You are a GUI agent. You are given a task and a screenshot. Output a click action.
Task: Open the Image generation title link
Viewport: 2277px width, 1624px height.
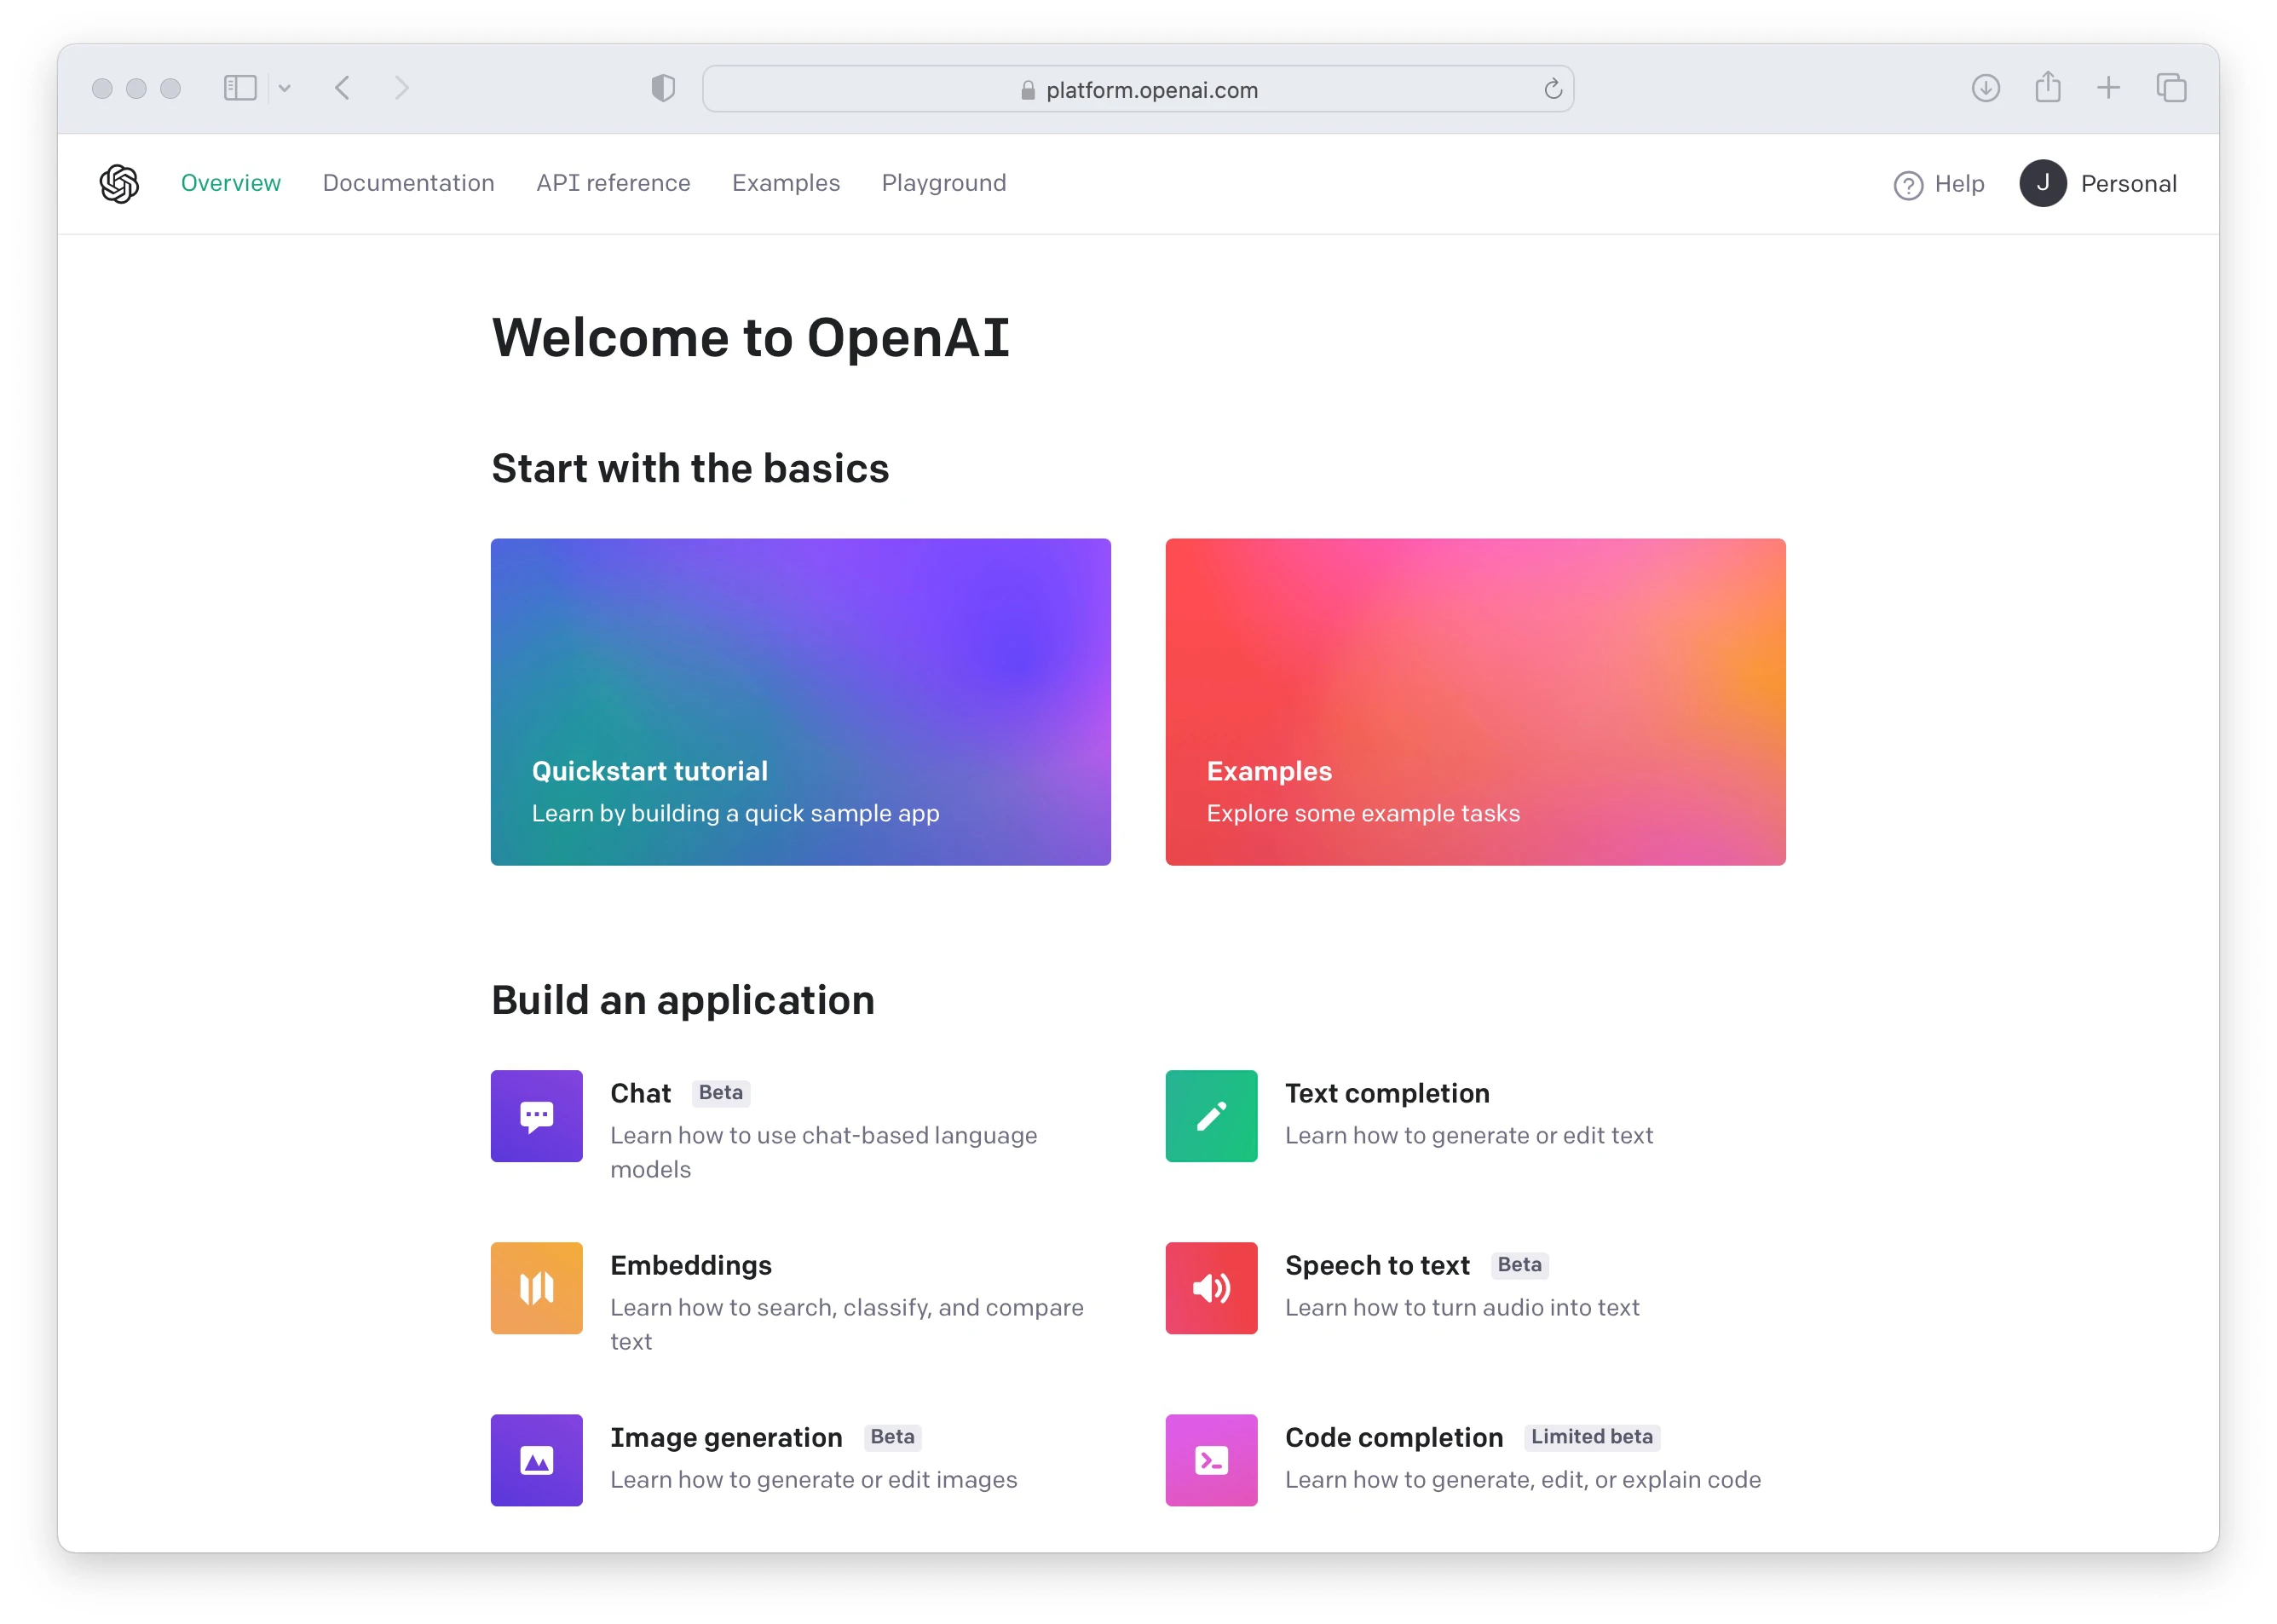tap(726, 1437)
